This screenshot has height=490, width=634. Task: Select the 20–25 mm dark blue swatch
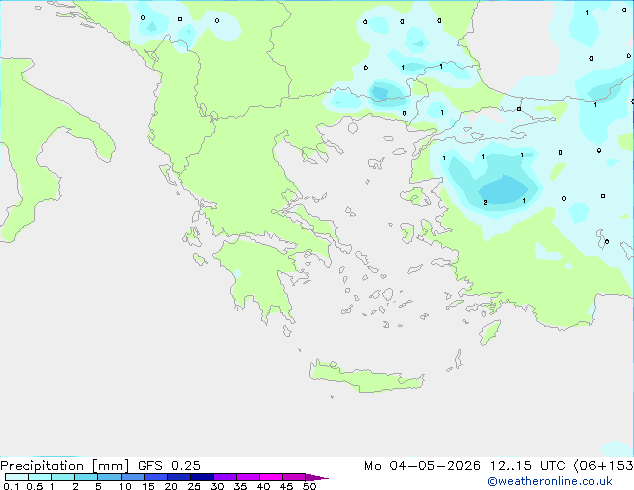[179, 477]
